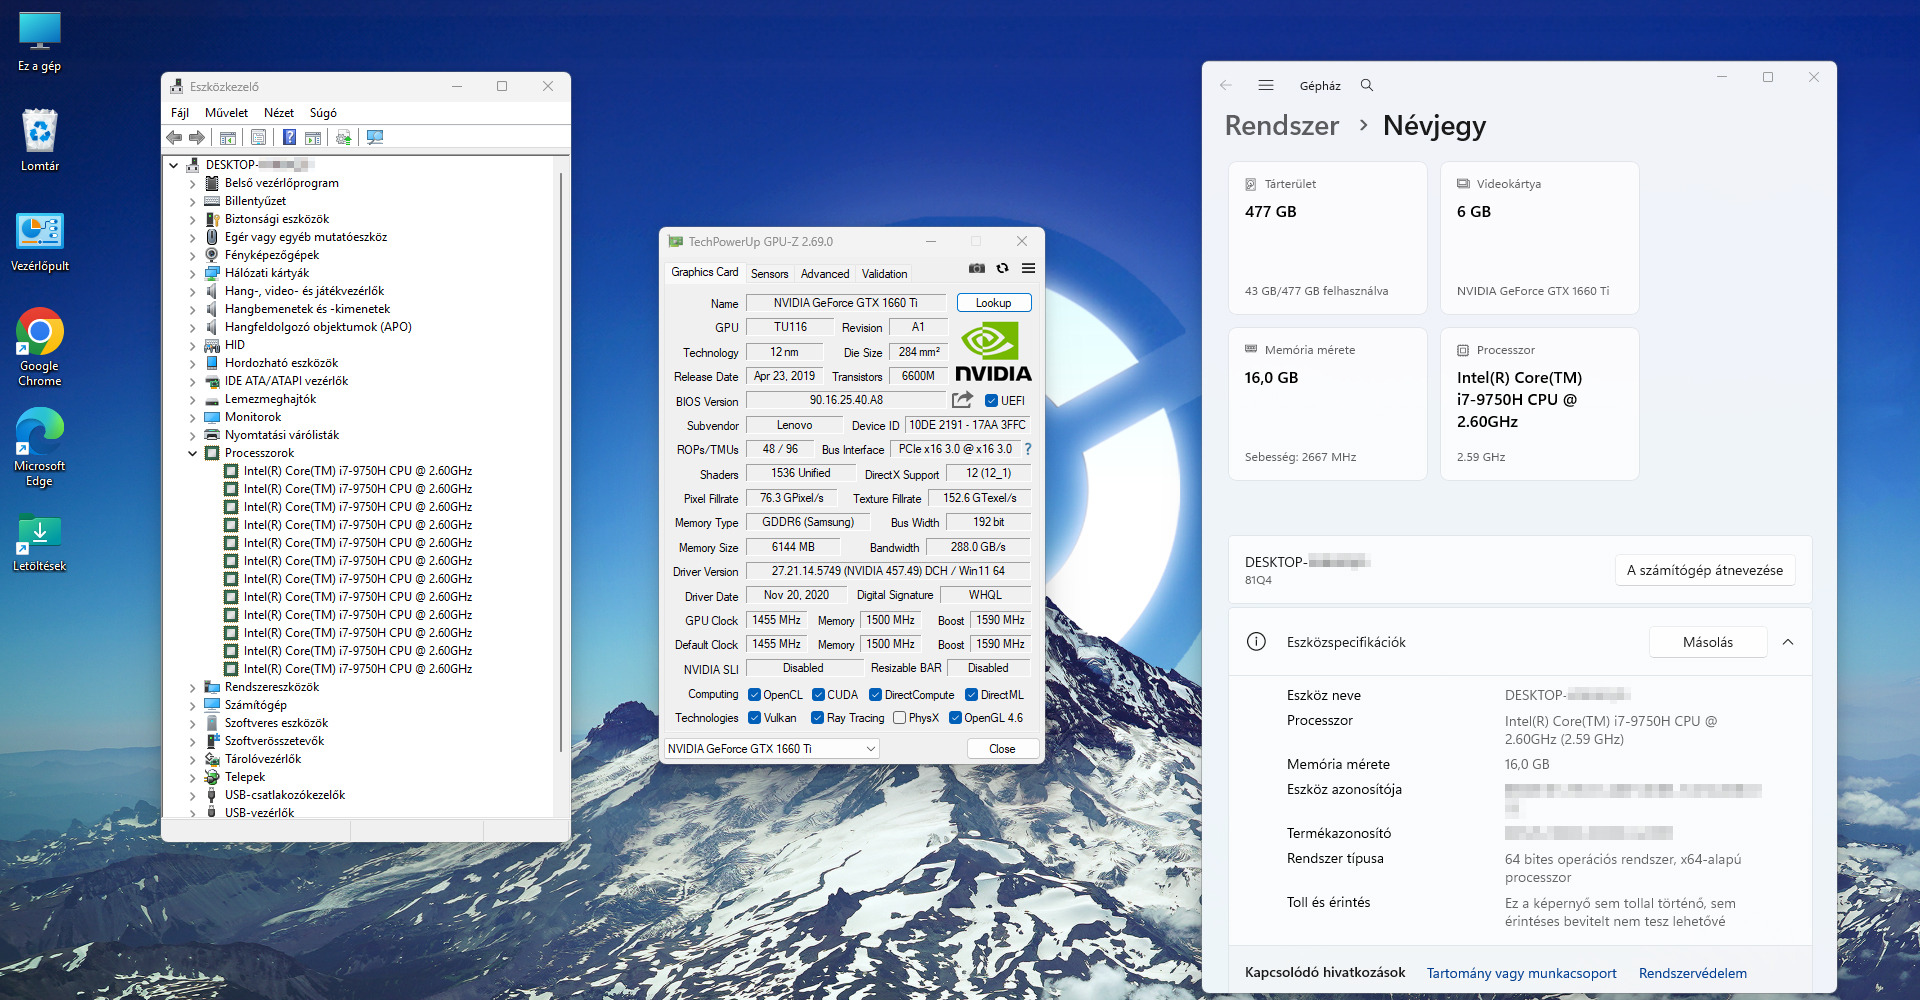Image resolution: width=1920 pixels, height=1000 pixels.
Task: Open the Tartomány vagy munkacsoport link
Action: pos(1522,973)
